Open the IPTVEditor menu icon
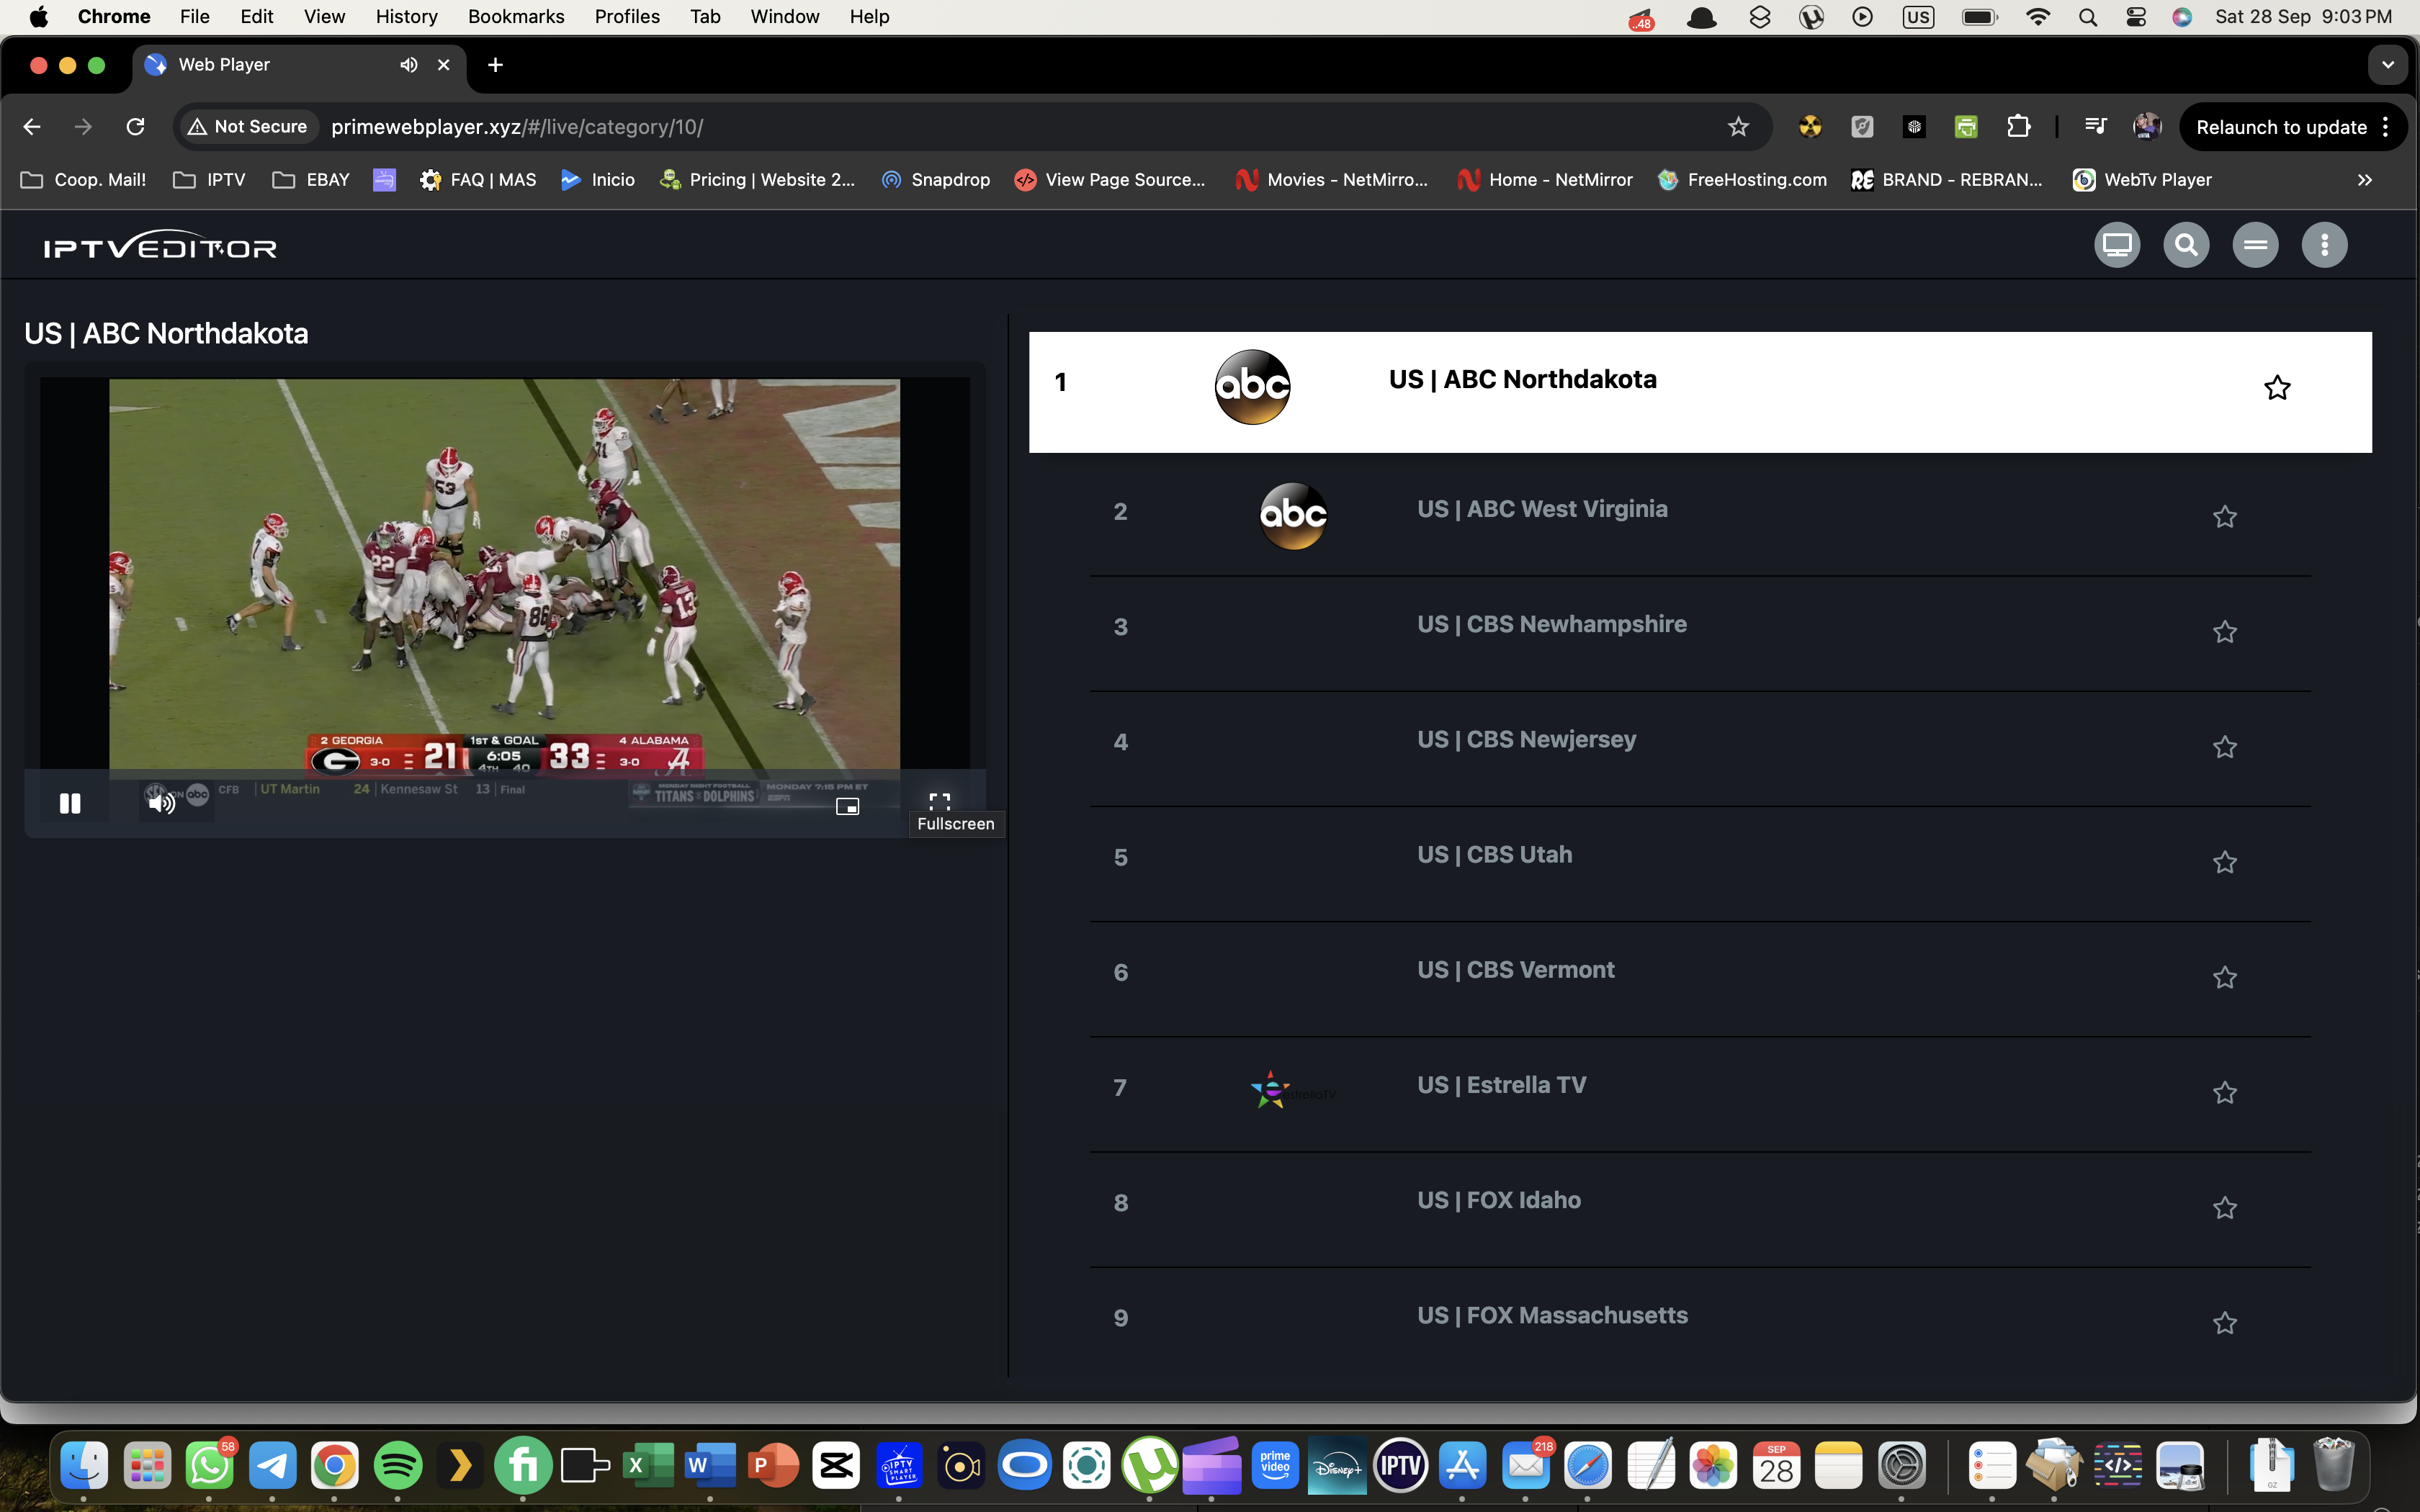Screen dimensions: 2420x1512 click(x=2256, y=244)
